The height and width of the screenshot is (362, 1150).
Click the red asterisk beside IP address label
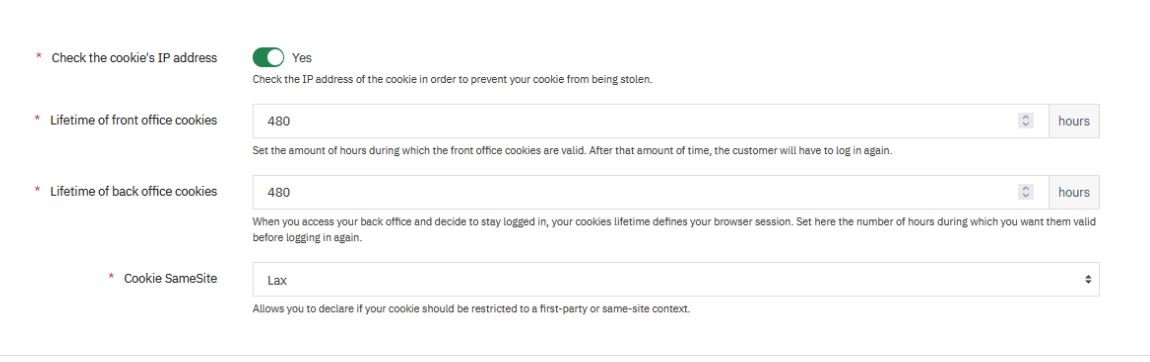[x=39, y=56]
